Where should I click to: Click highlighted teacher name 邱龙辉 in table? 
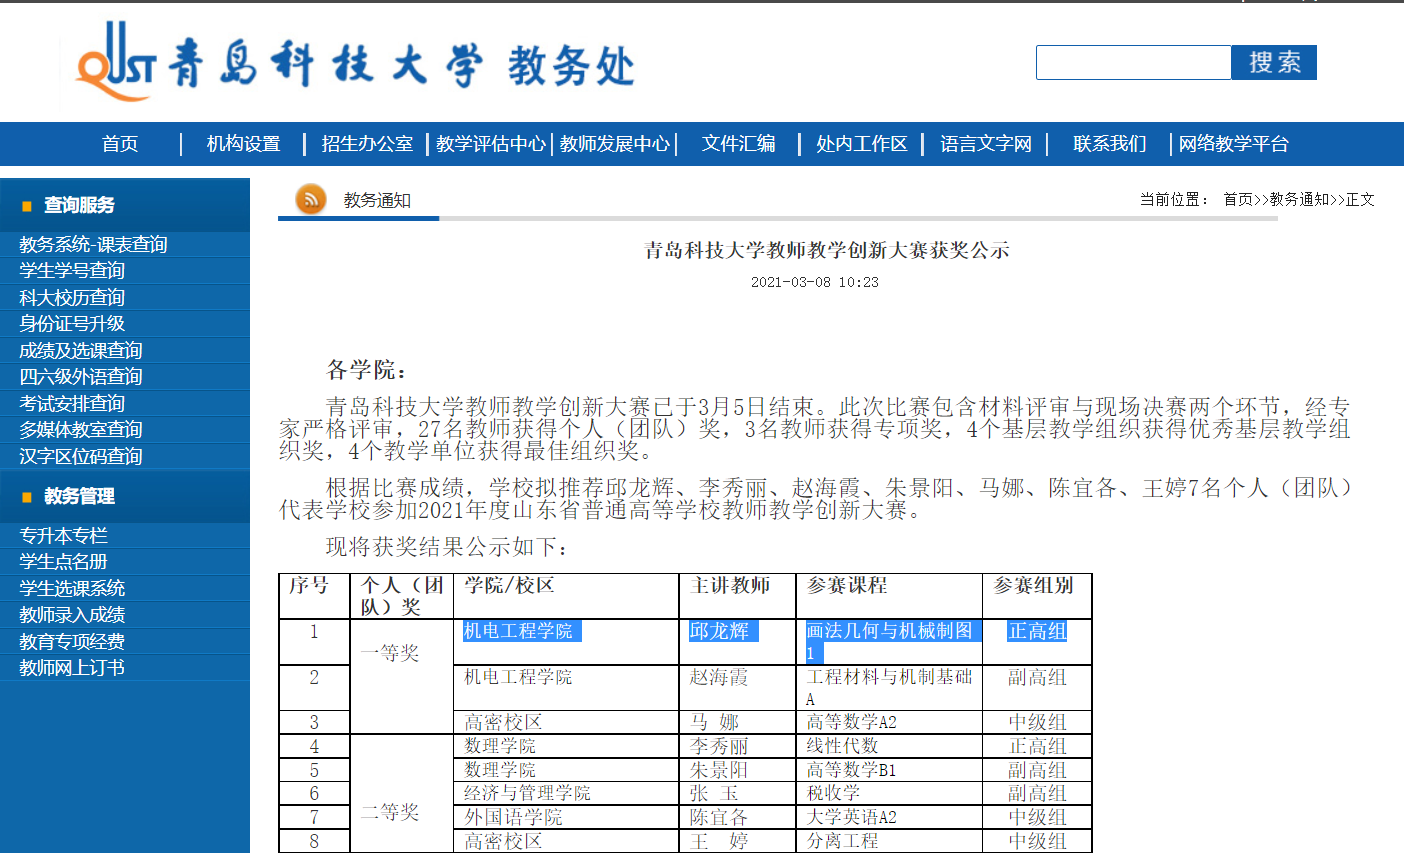click(x=719, y=632)
